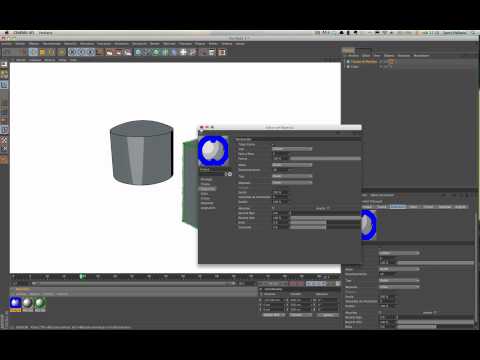The height and width of the screenshot is (360, 480).
Task: Click the blue deformer icon
Action: (174, 52)
